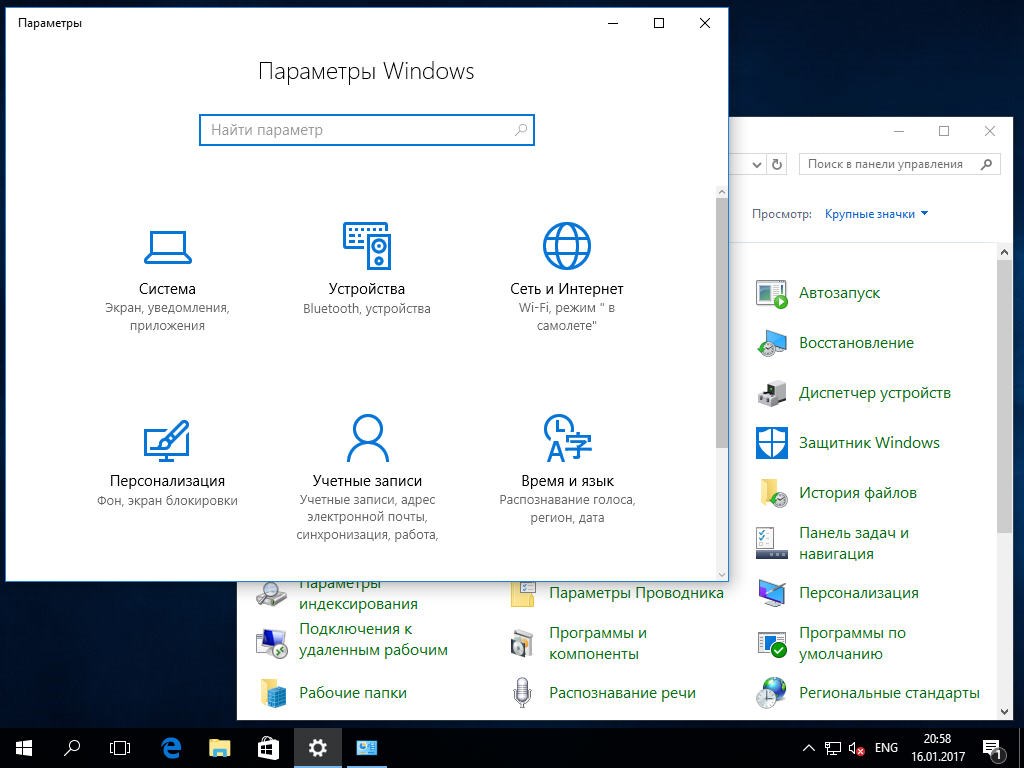Click the Settings window scroll-down arrow
The image size is (1024, 768).
click(x=722, y=574)
